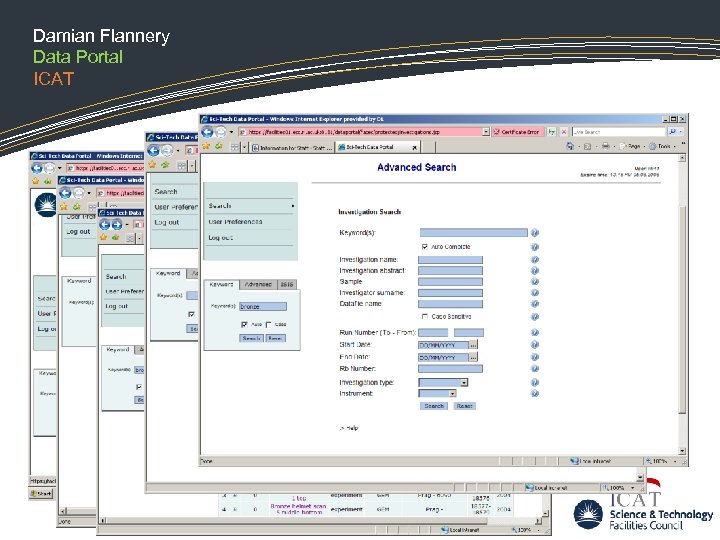Click the Refresh icon next to Certificate Error

[551, 132]
